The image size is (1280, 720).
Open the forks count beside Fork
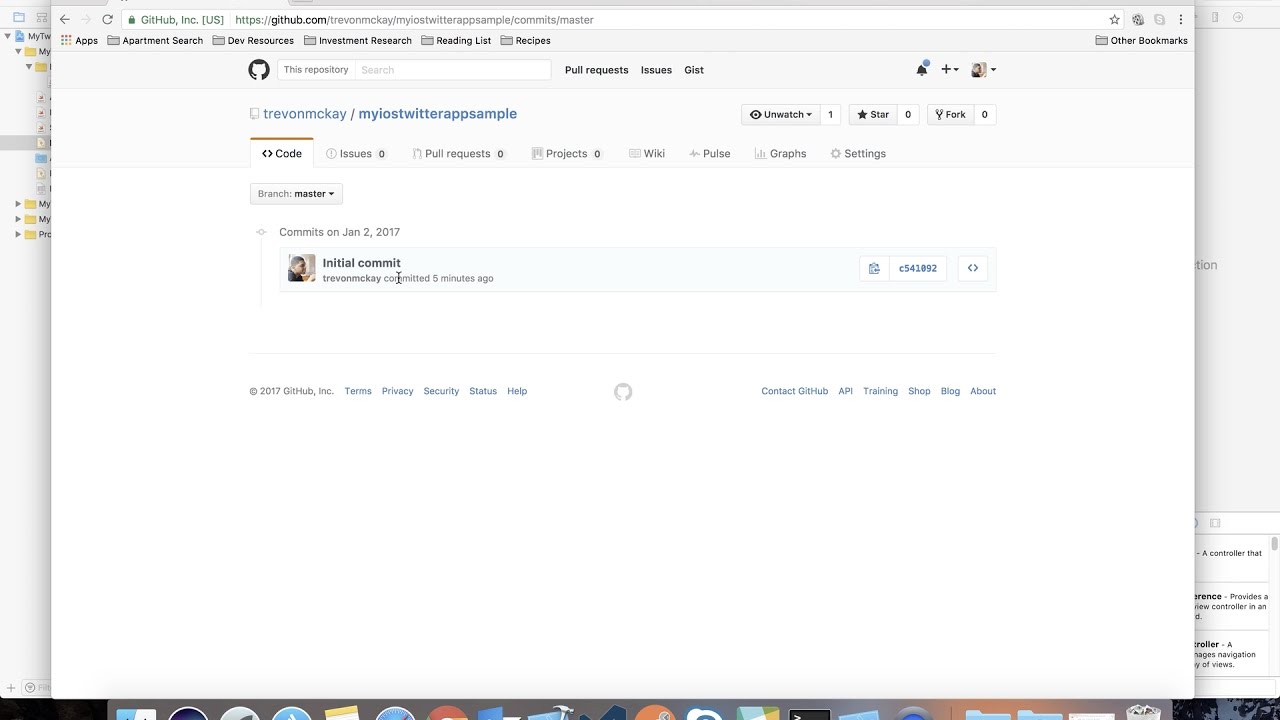tap(984, 115)
